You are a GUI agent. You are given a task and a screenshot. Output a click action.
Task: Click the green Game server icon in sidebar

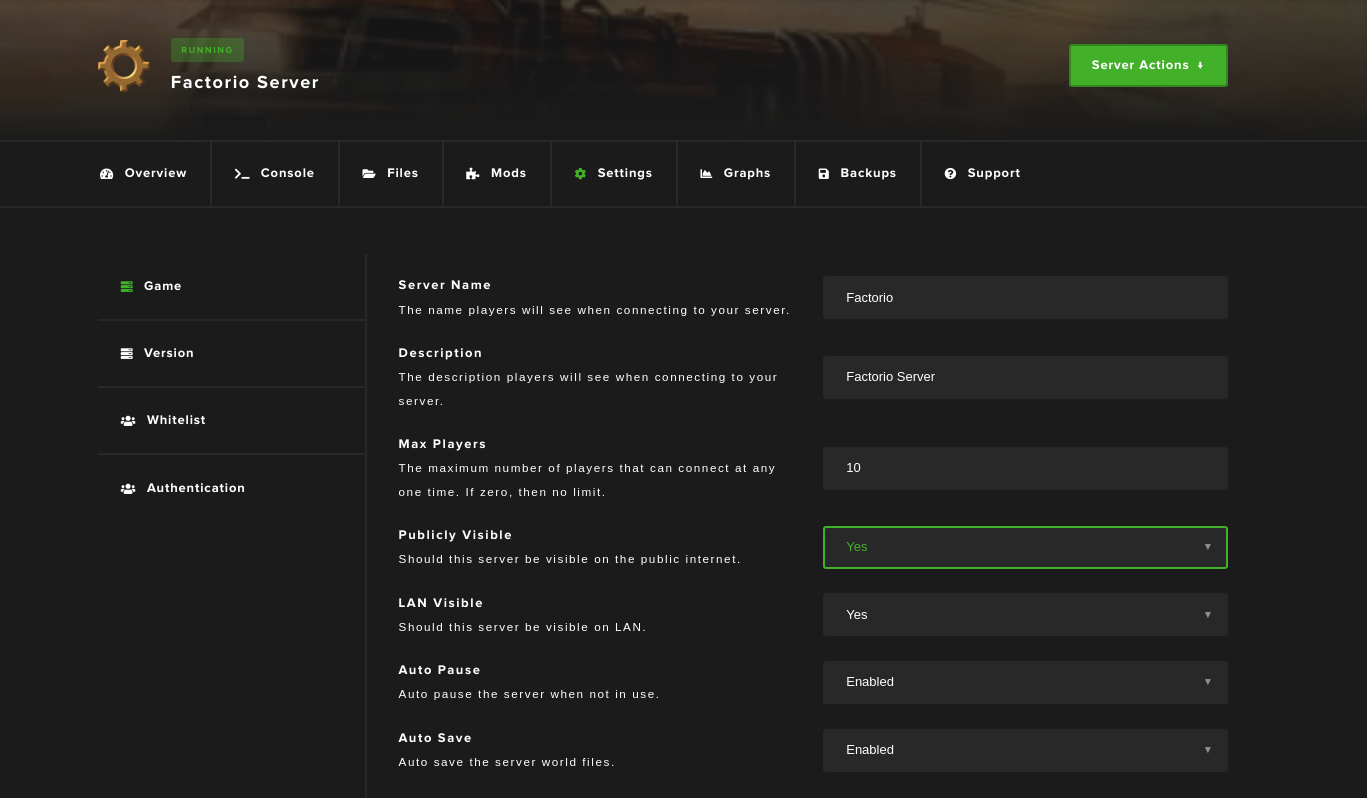point(127,287)
